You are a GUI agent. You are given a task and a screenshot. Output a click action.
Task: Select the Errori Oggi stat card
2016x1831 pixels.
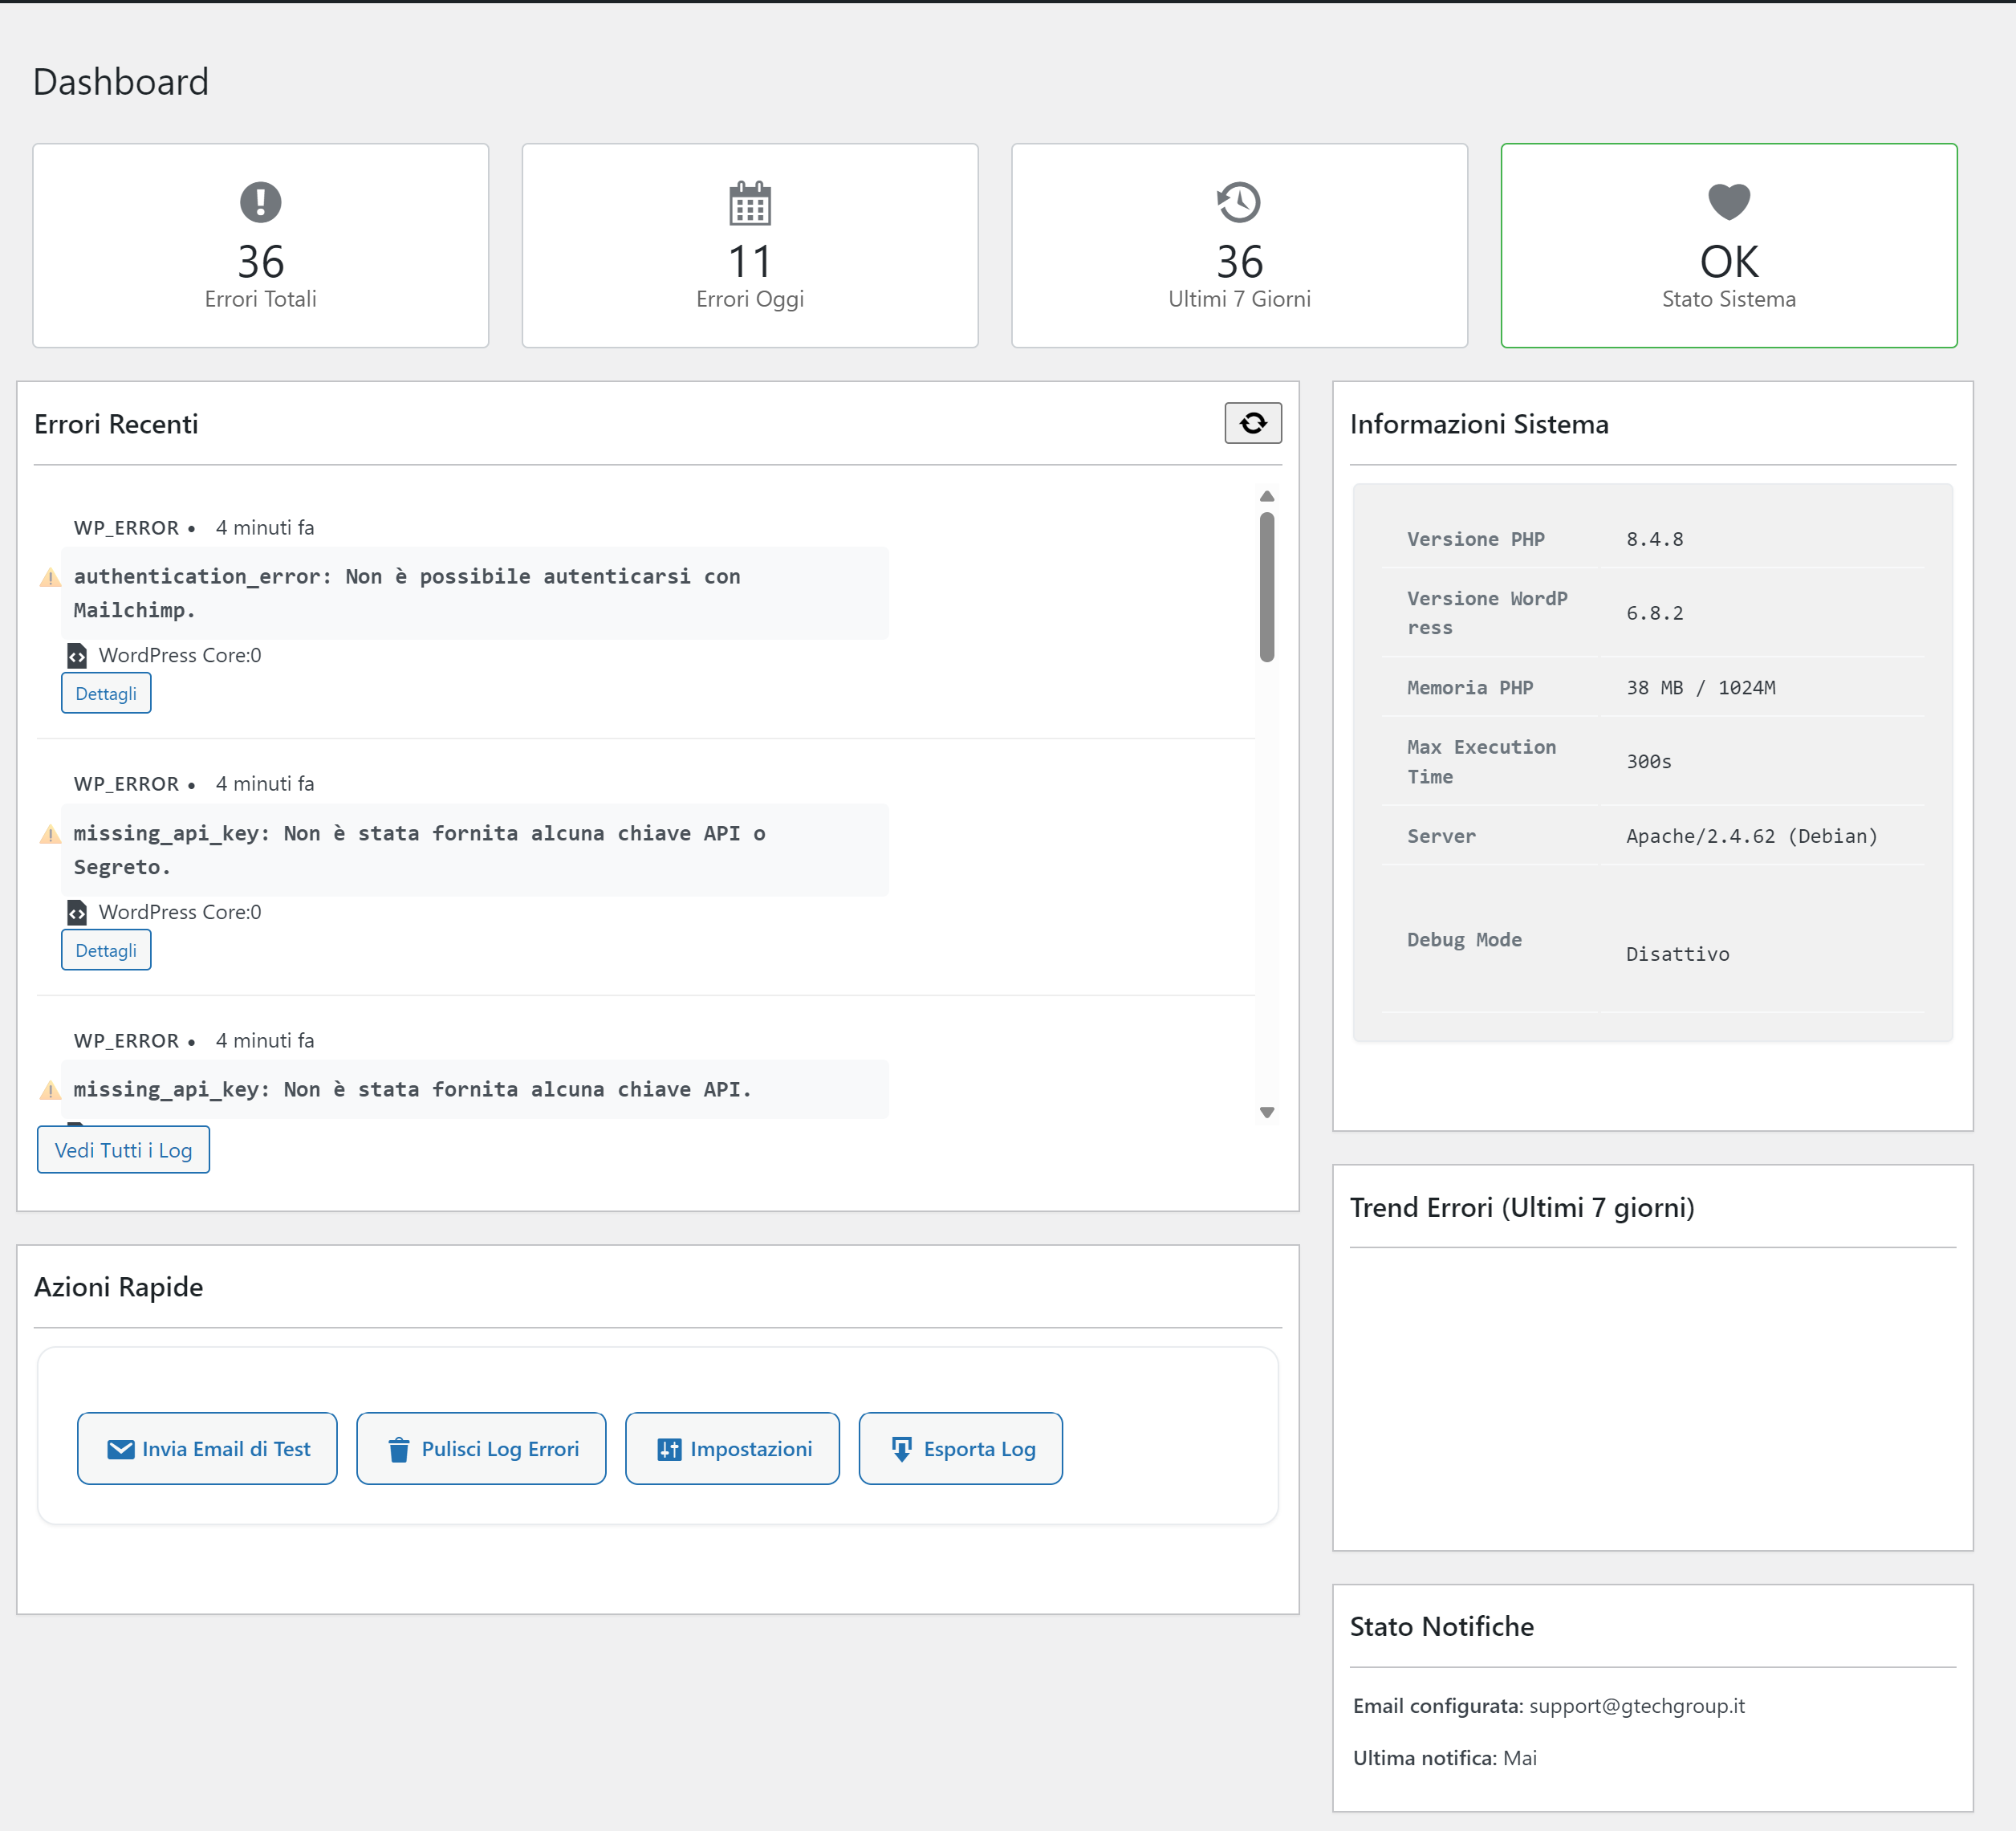750,246
